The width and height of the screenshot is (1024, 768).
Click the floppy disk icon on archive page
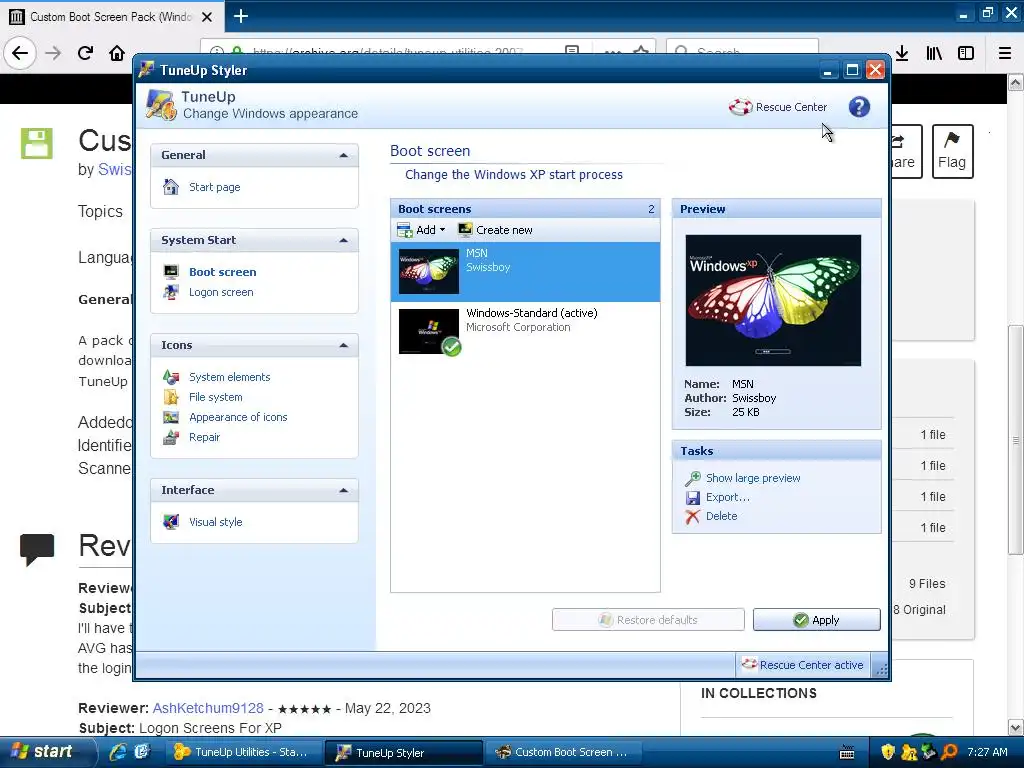37,143
